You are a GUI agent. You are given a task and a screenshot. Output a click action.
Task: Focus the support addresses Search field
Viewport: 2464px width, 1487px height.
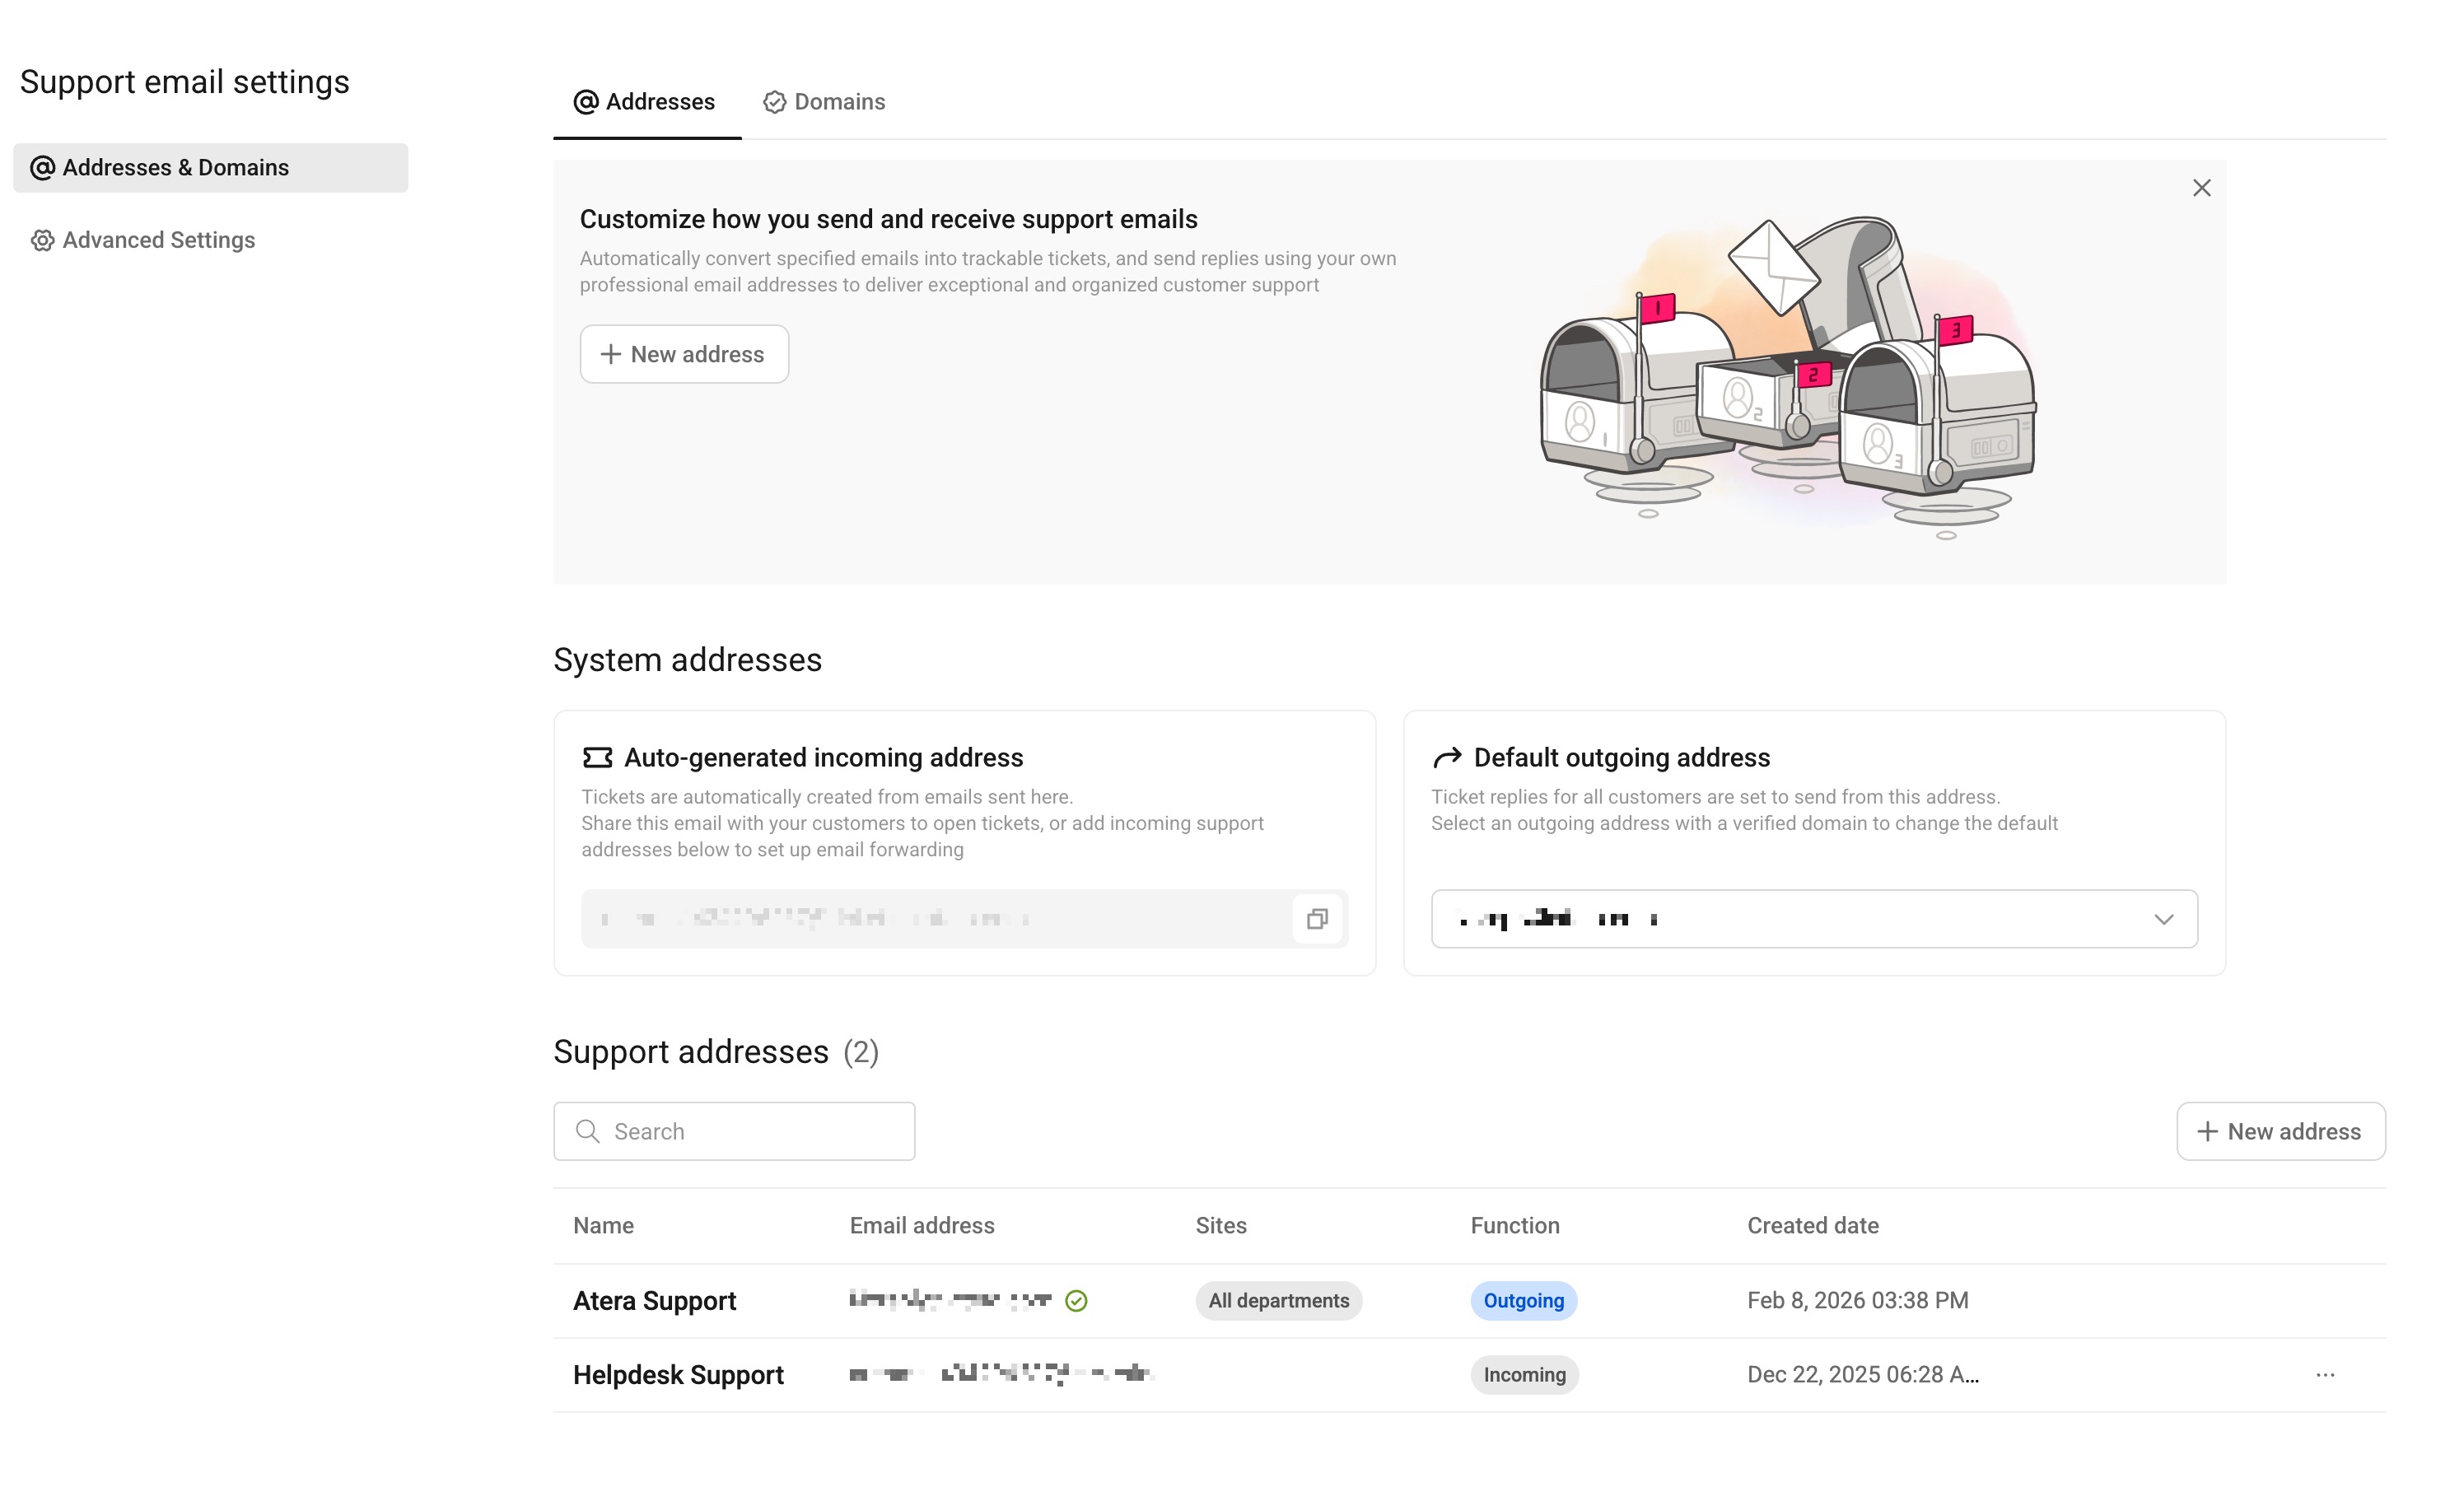tap(734, 1131)
